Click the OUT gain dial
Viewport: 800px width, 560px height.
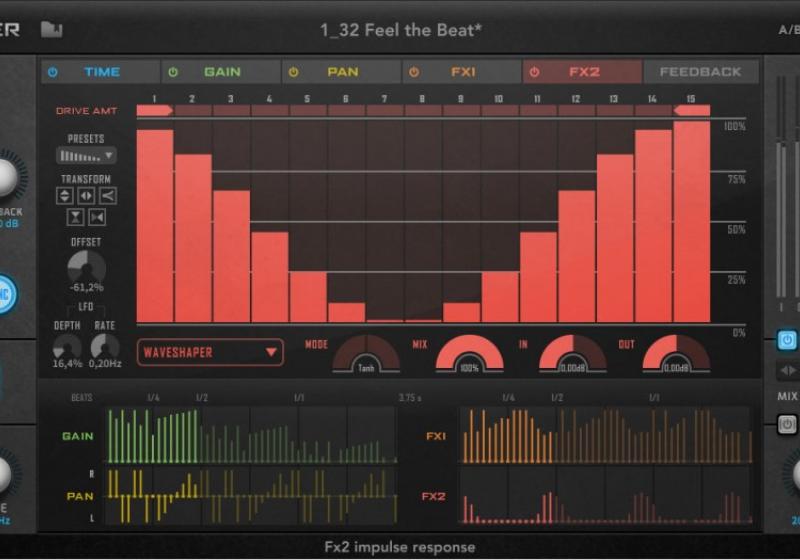coord(676,353)
